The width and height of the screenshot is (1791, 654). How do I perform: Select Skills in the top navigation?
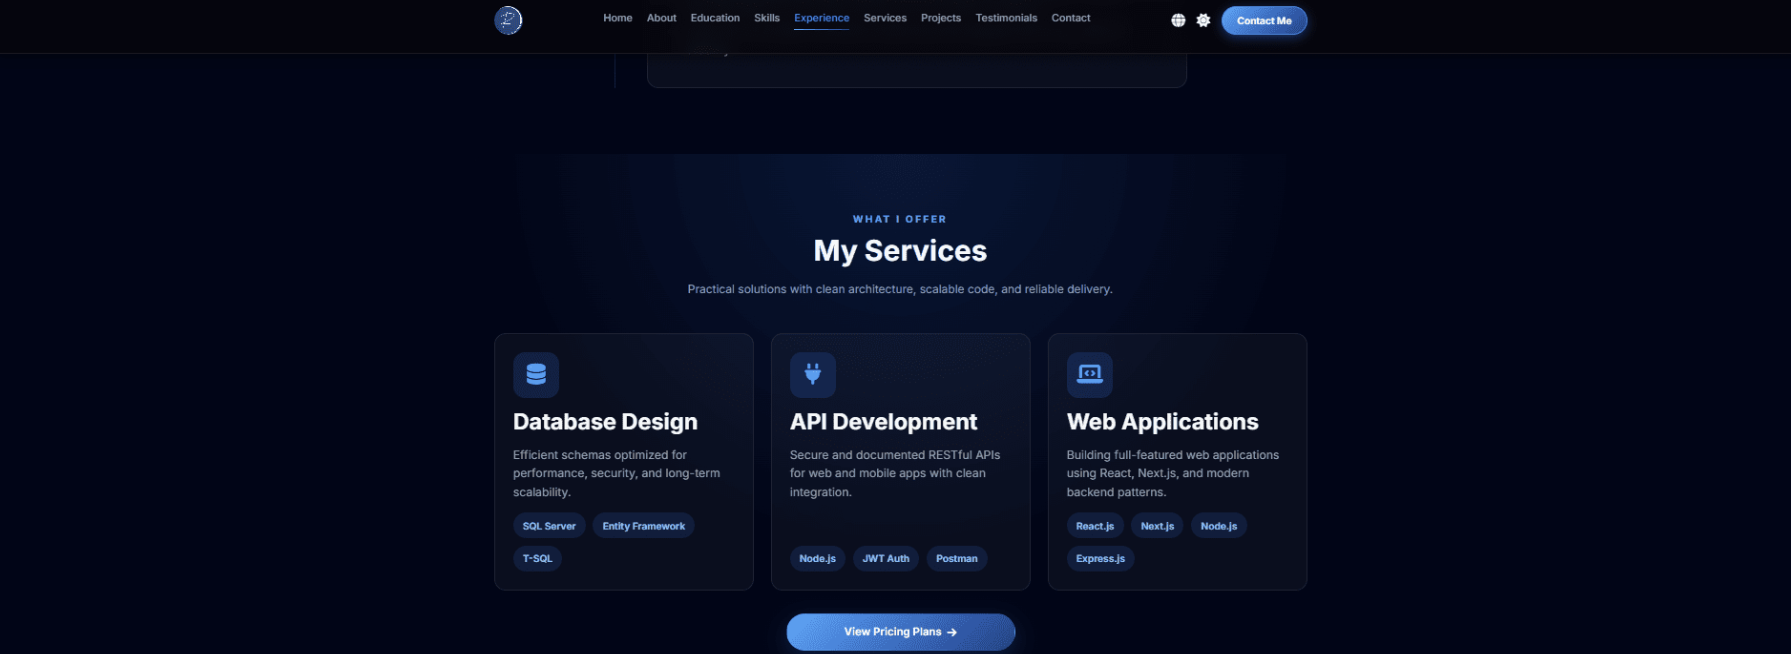click(x=767, y=18)
